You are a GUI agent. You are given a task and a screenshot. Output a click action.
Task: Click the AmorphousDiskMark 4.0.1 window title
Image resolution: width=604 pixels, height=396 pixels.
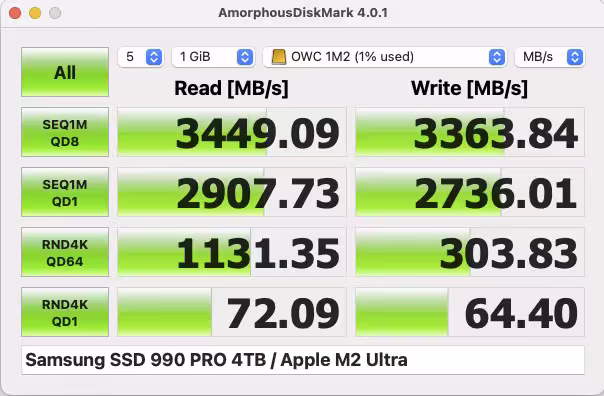click(x=303, y=13)
